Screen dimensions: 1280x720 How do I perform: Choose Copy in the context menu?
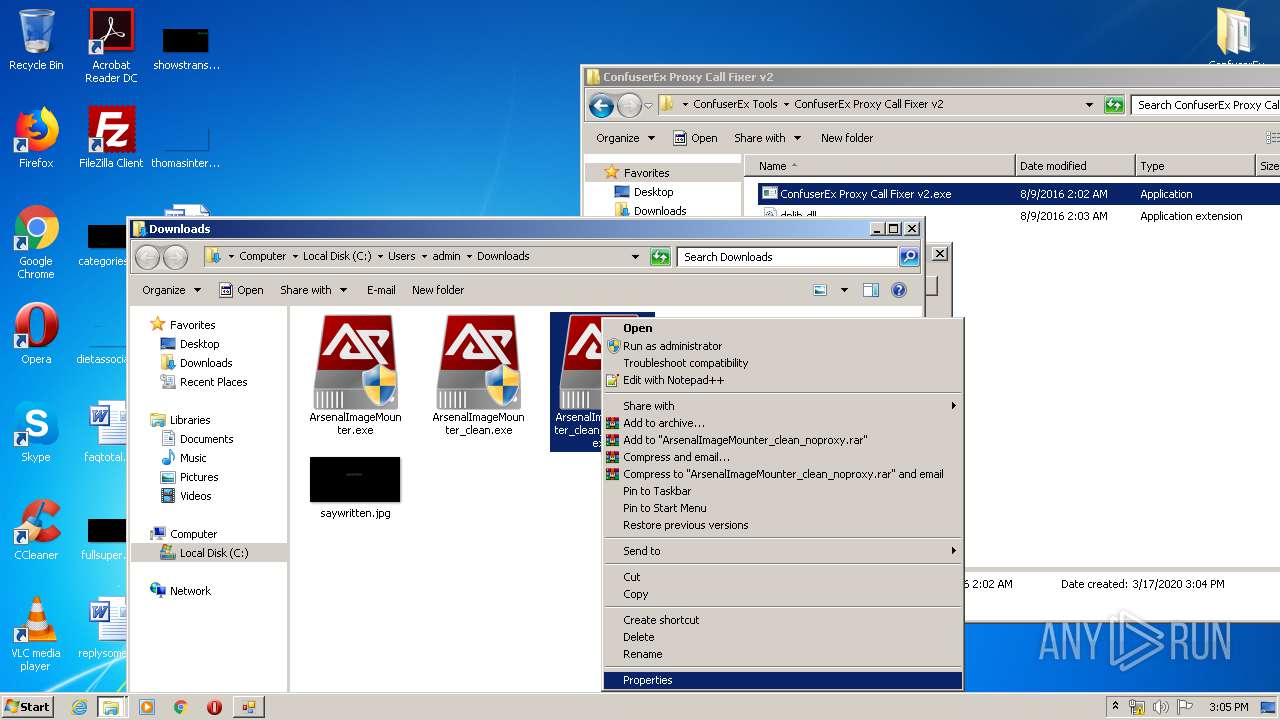[x=783, y=594]
